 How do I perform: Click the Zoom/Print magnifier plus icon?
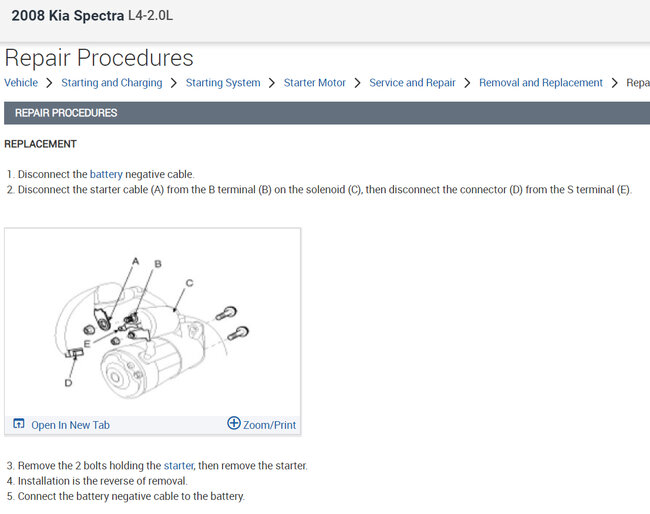pyautogui.click(x=234, y=423)
